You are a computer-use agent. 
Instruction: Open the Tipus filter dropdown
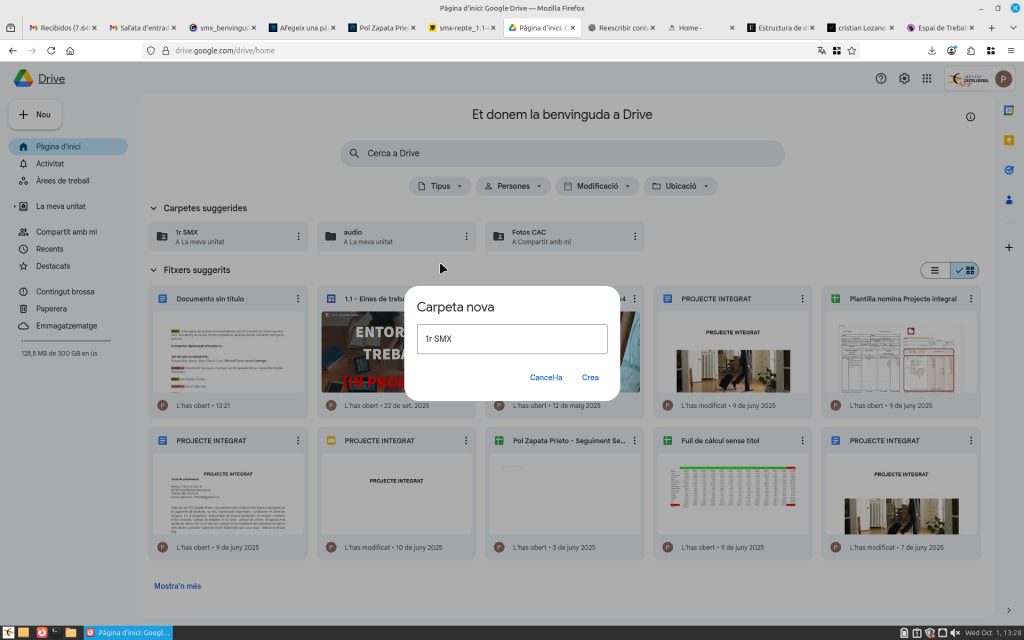click(x=440, y=186)
